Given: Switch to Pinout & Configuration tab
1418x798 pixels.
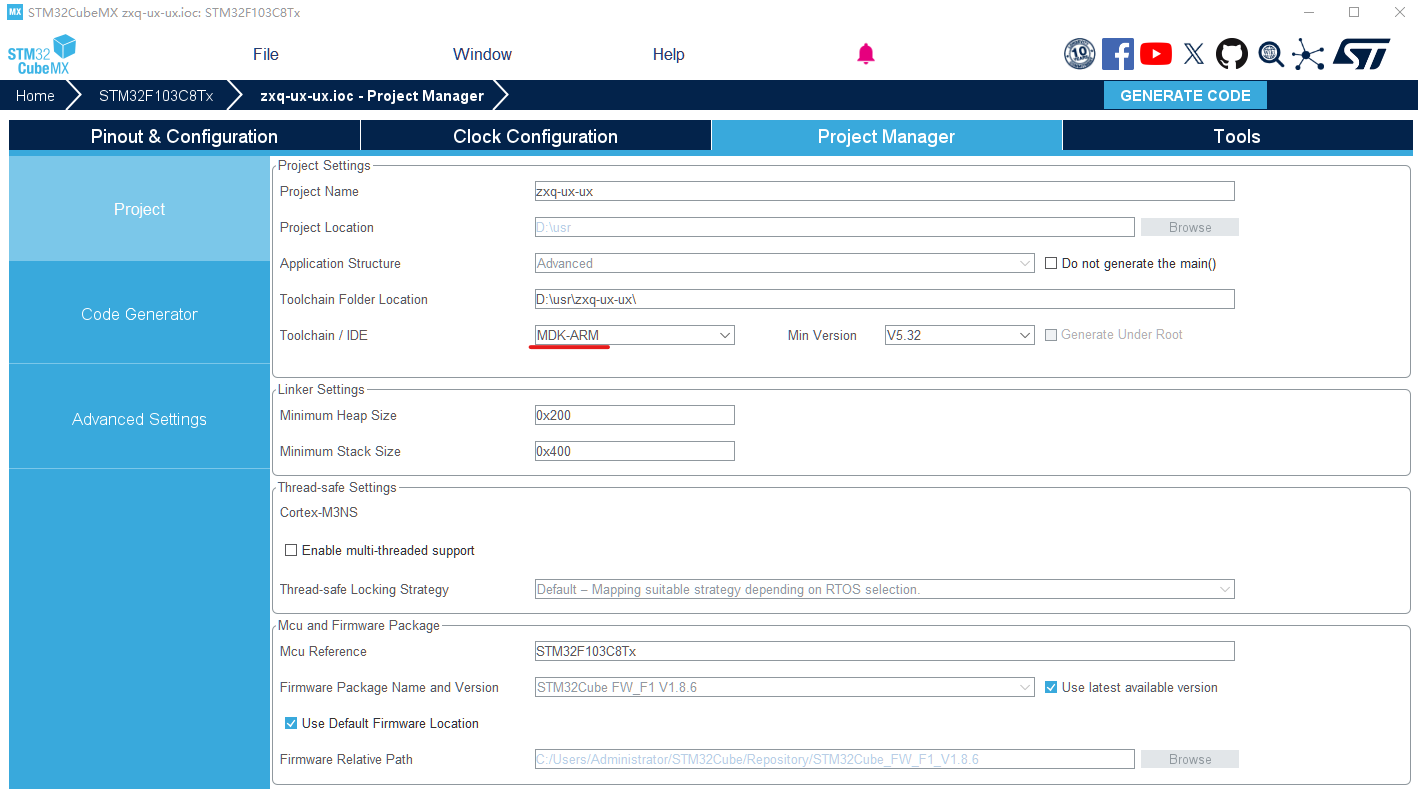Looking at the screenshot, I should tap(184, 136).
